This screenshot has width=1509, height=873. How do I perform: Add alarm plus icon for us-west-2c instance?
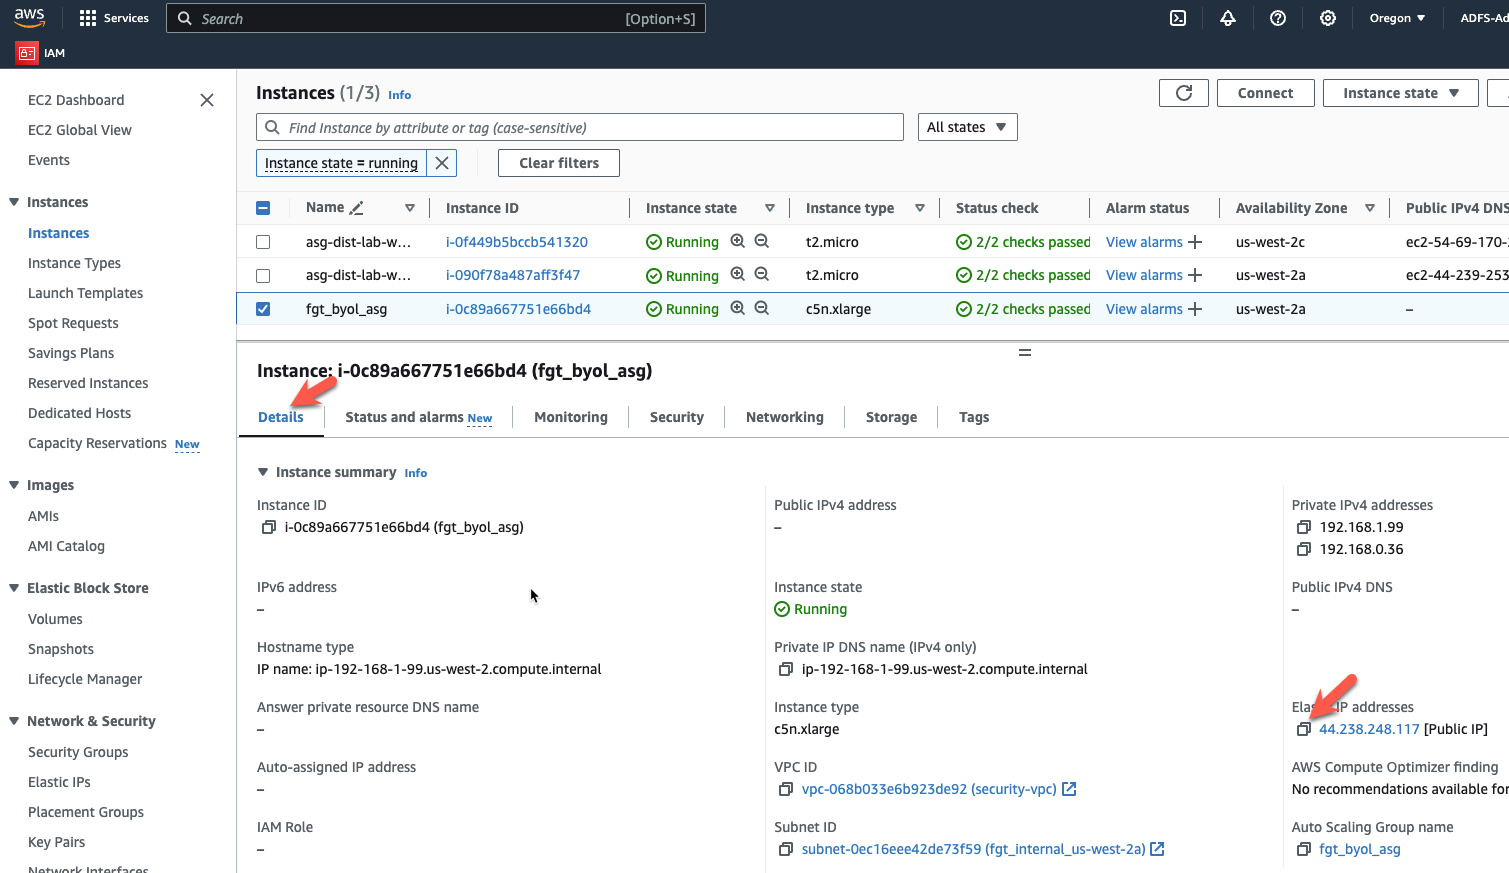1195,242
